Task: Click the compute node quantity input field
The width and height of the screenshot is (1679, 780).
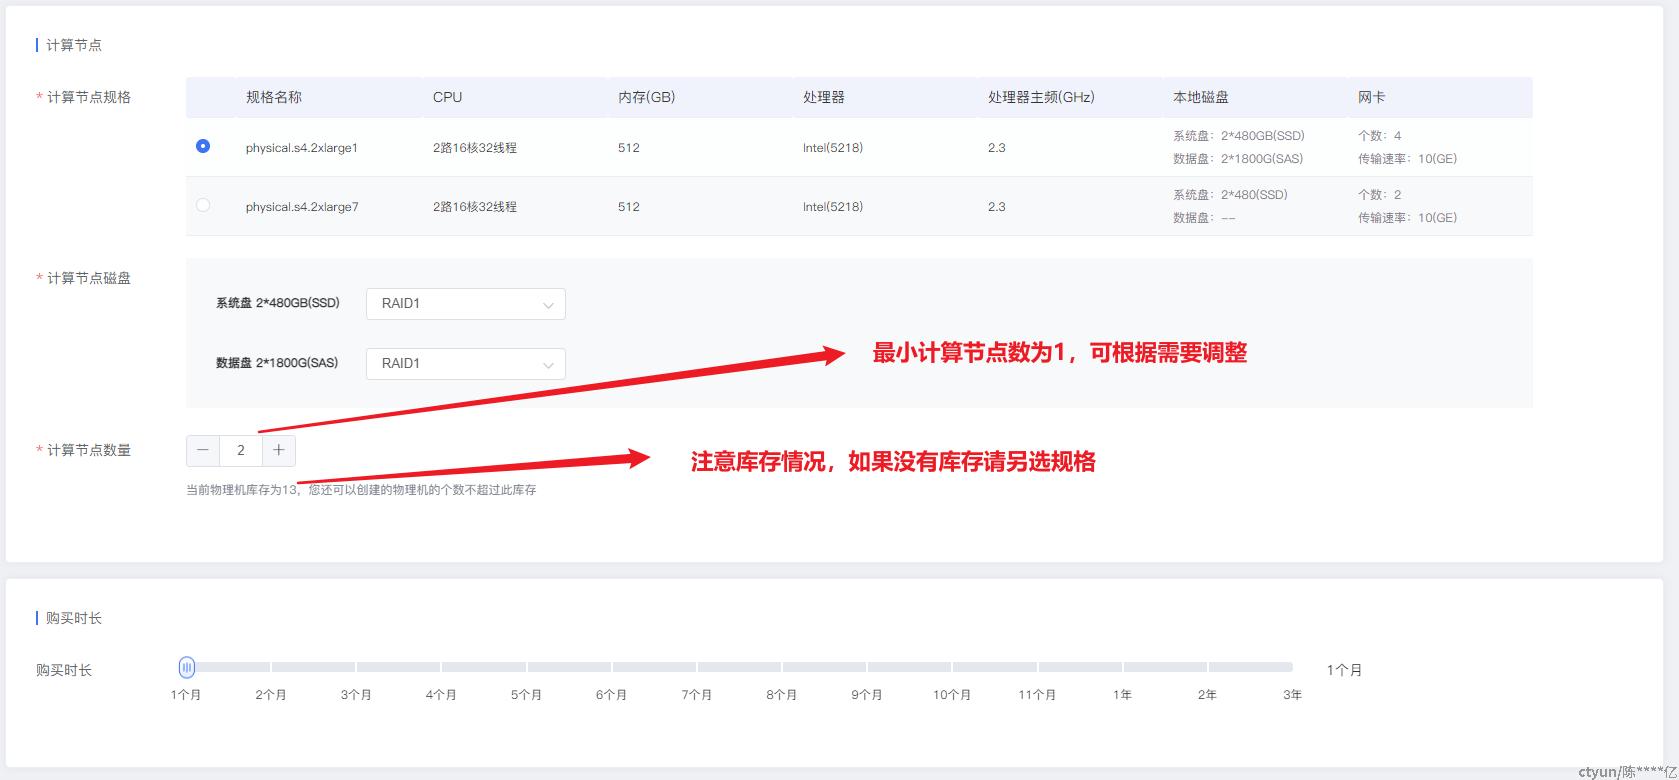Action: tap(241, 450)
